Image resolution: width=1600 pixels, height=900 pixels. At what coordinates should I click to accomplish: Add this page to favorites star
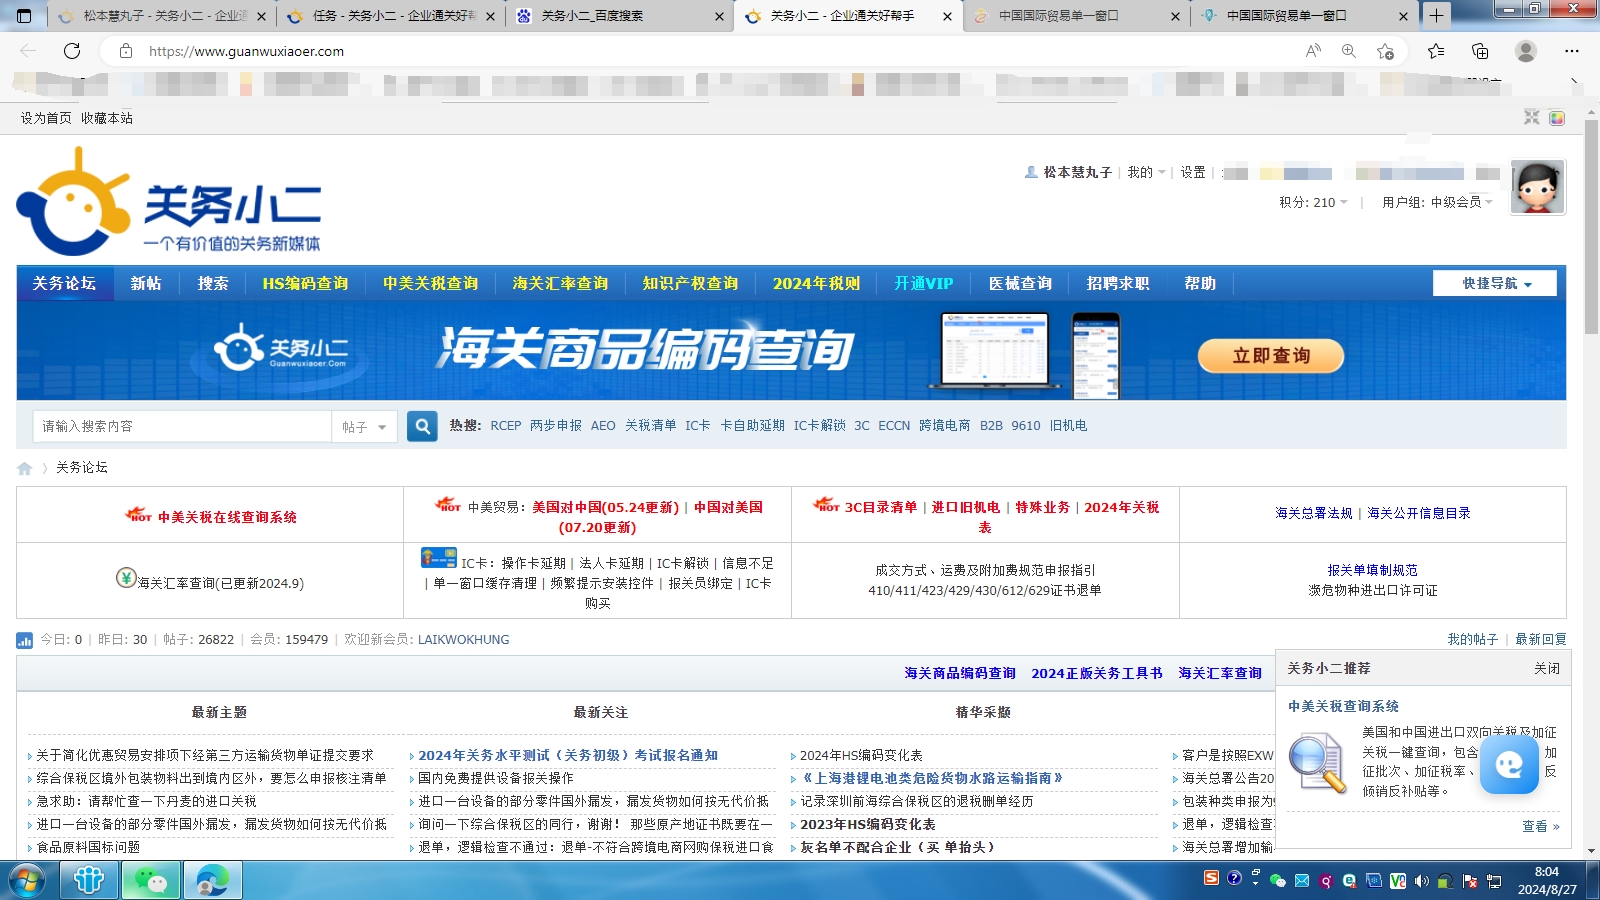[1385, 51]
